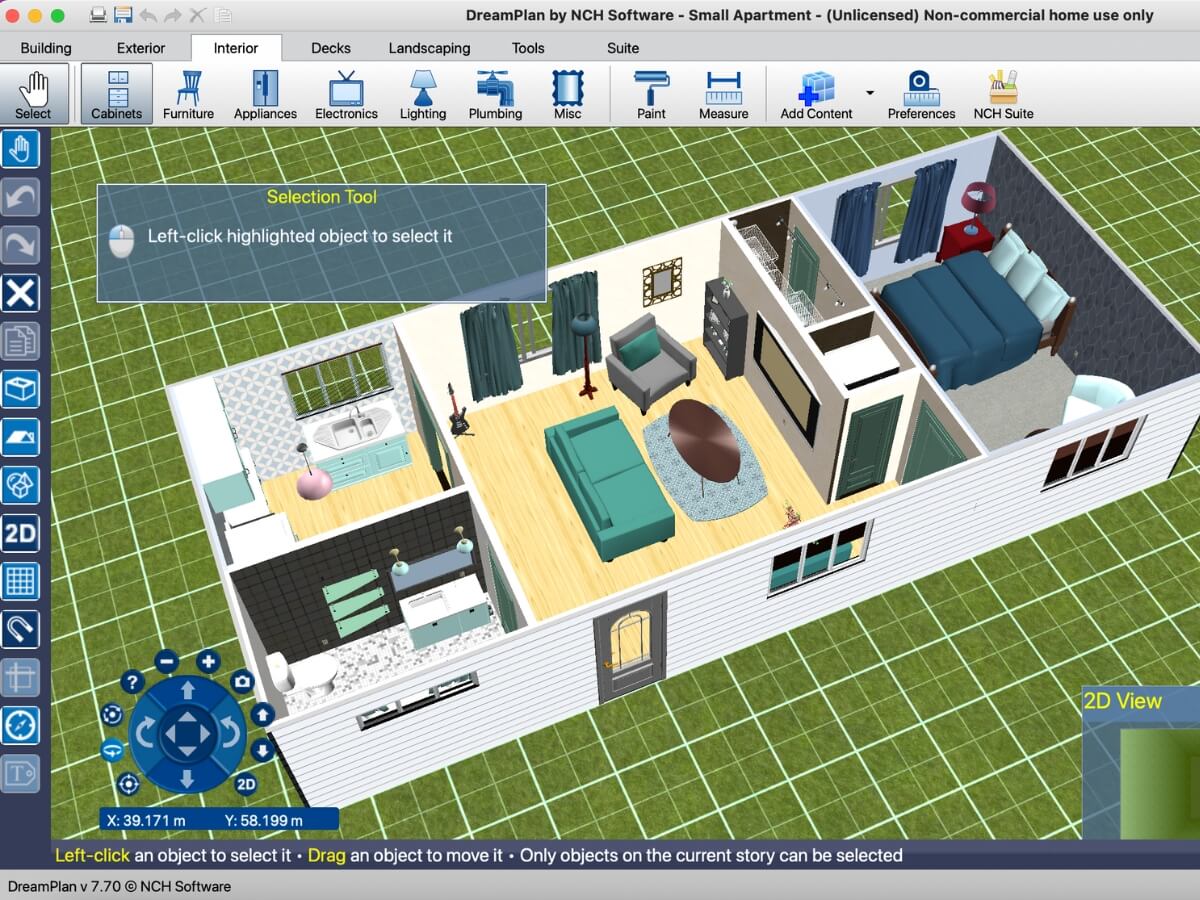Choose the Lighting tool

423,95
